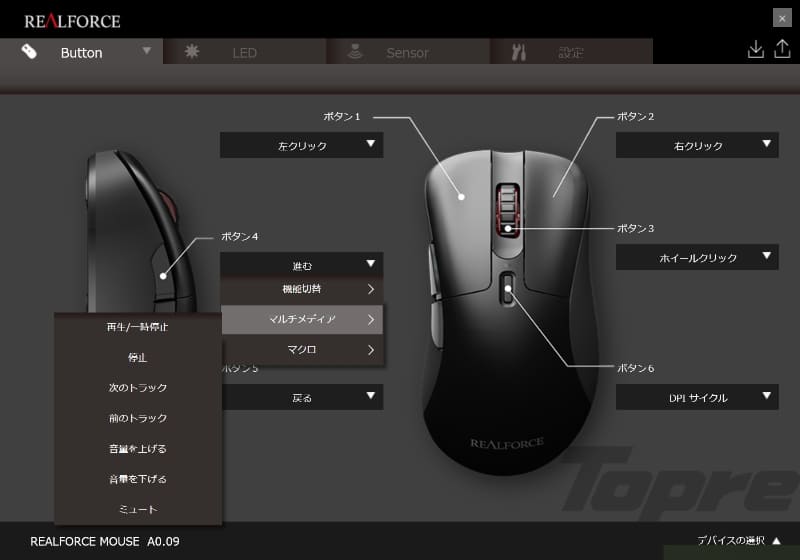Screen dimensions: 800x560
Task: Select 停止 from multimedia list
Action: (x=138, y=357)
